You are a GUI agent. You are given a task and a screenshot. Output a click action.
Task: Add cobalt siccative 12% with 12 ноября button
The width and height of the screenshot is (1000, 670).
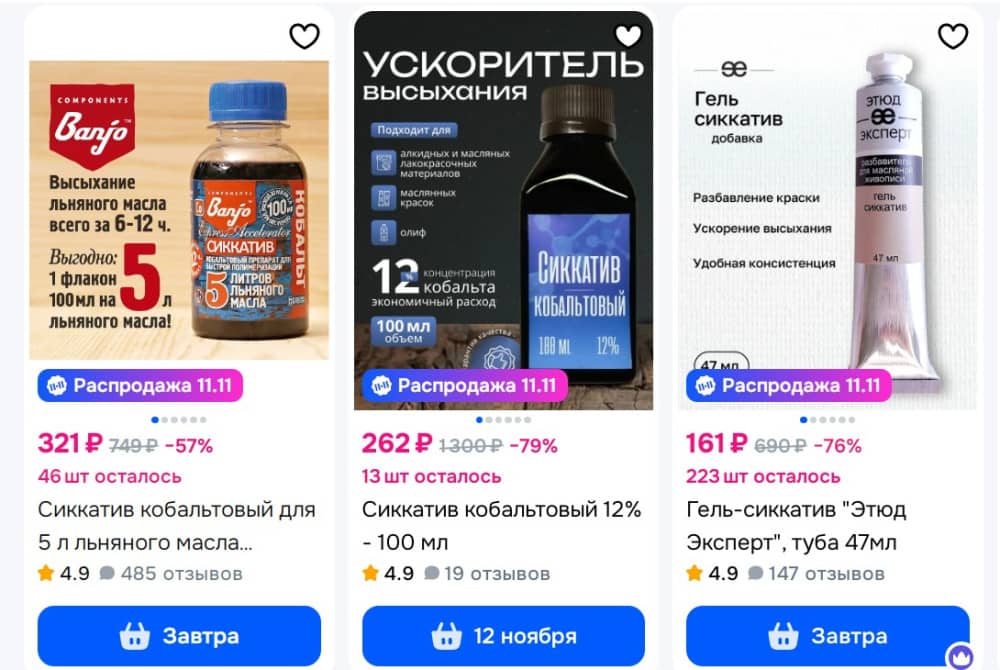[x=503, y=636]
